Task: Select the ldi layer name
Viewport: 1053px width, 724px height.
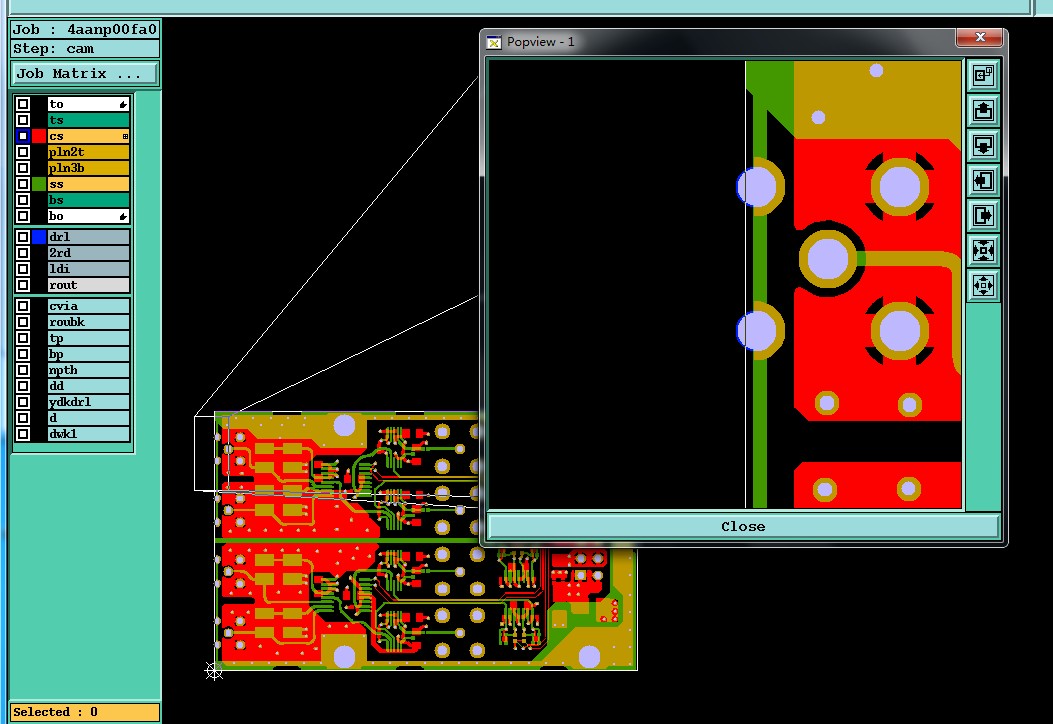Action: pyautogui.click(x=89, y=269)
